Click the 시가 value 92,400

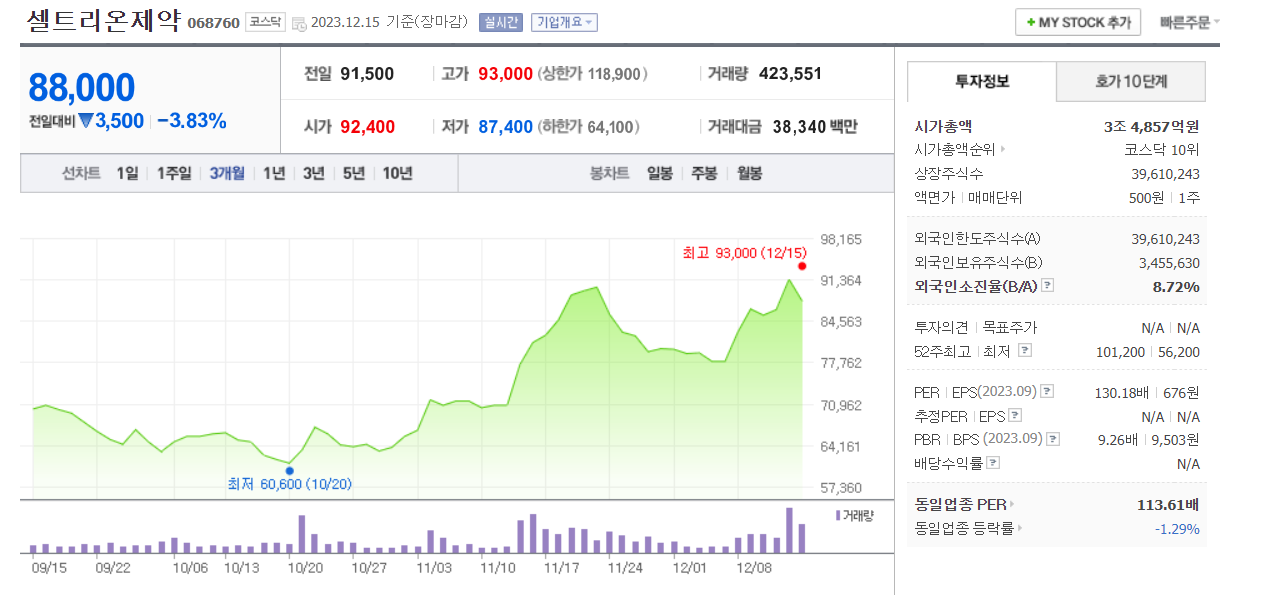tap(367, 126)
